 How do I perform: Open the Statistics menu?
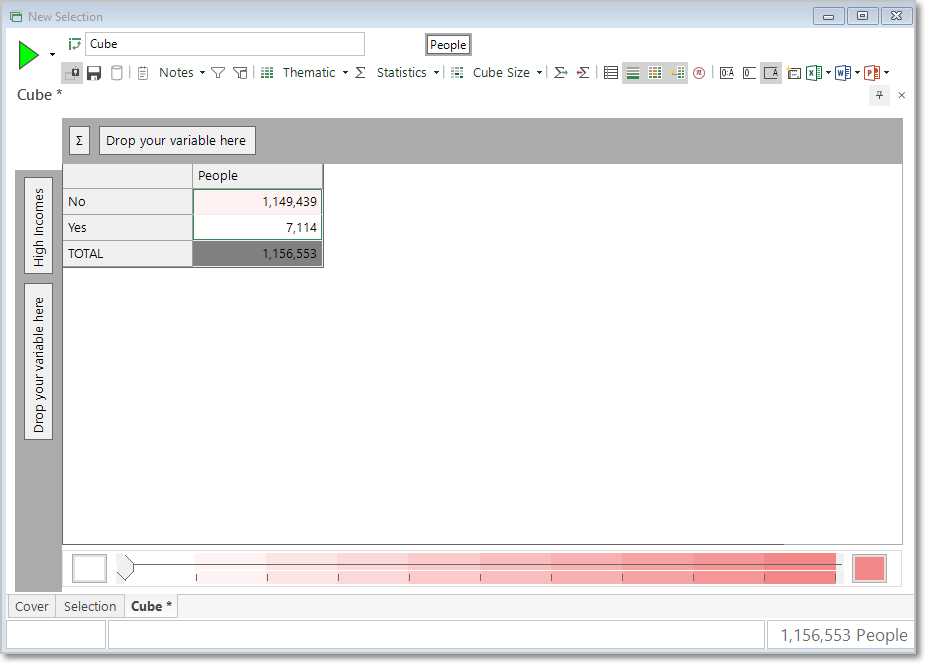(401, 73)
